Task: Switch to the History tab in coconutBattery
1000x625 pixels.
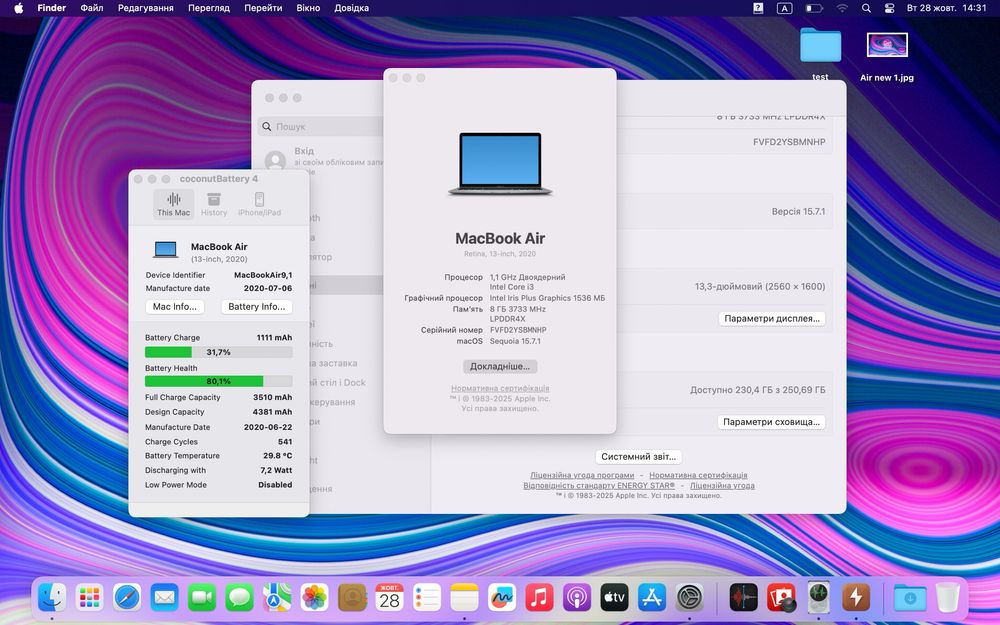Action: click(x=214, y=204)
